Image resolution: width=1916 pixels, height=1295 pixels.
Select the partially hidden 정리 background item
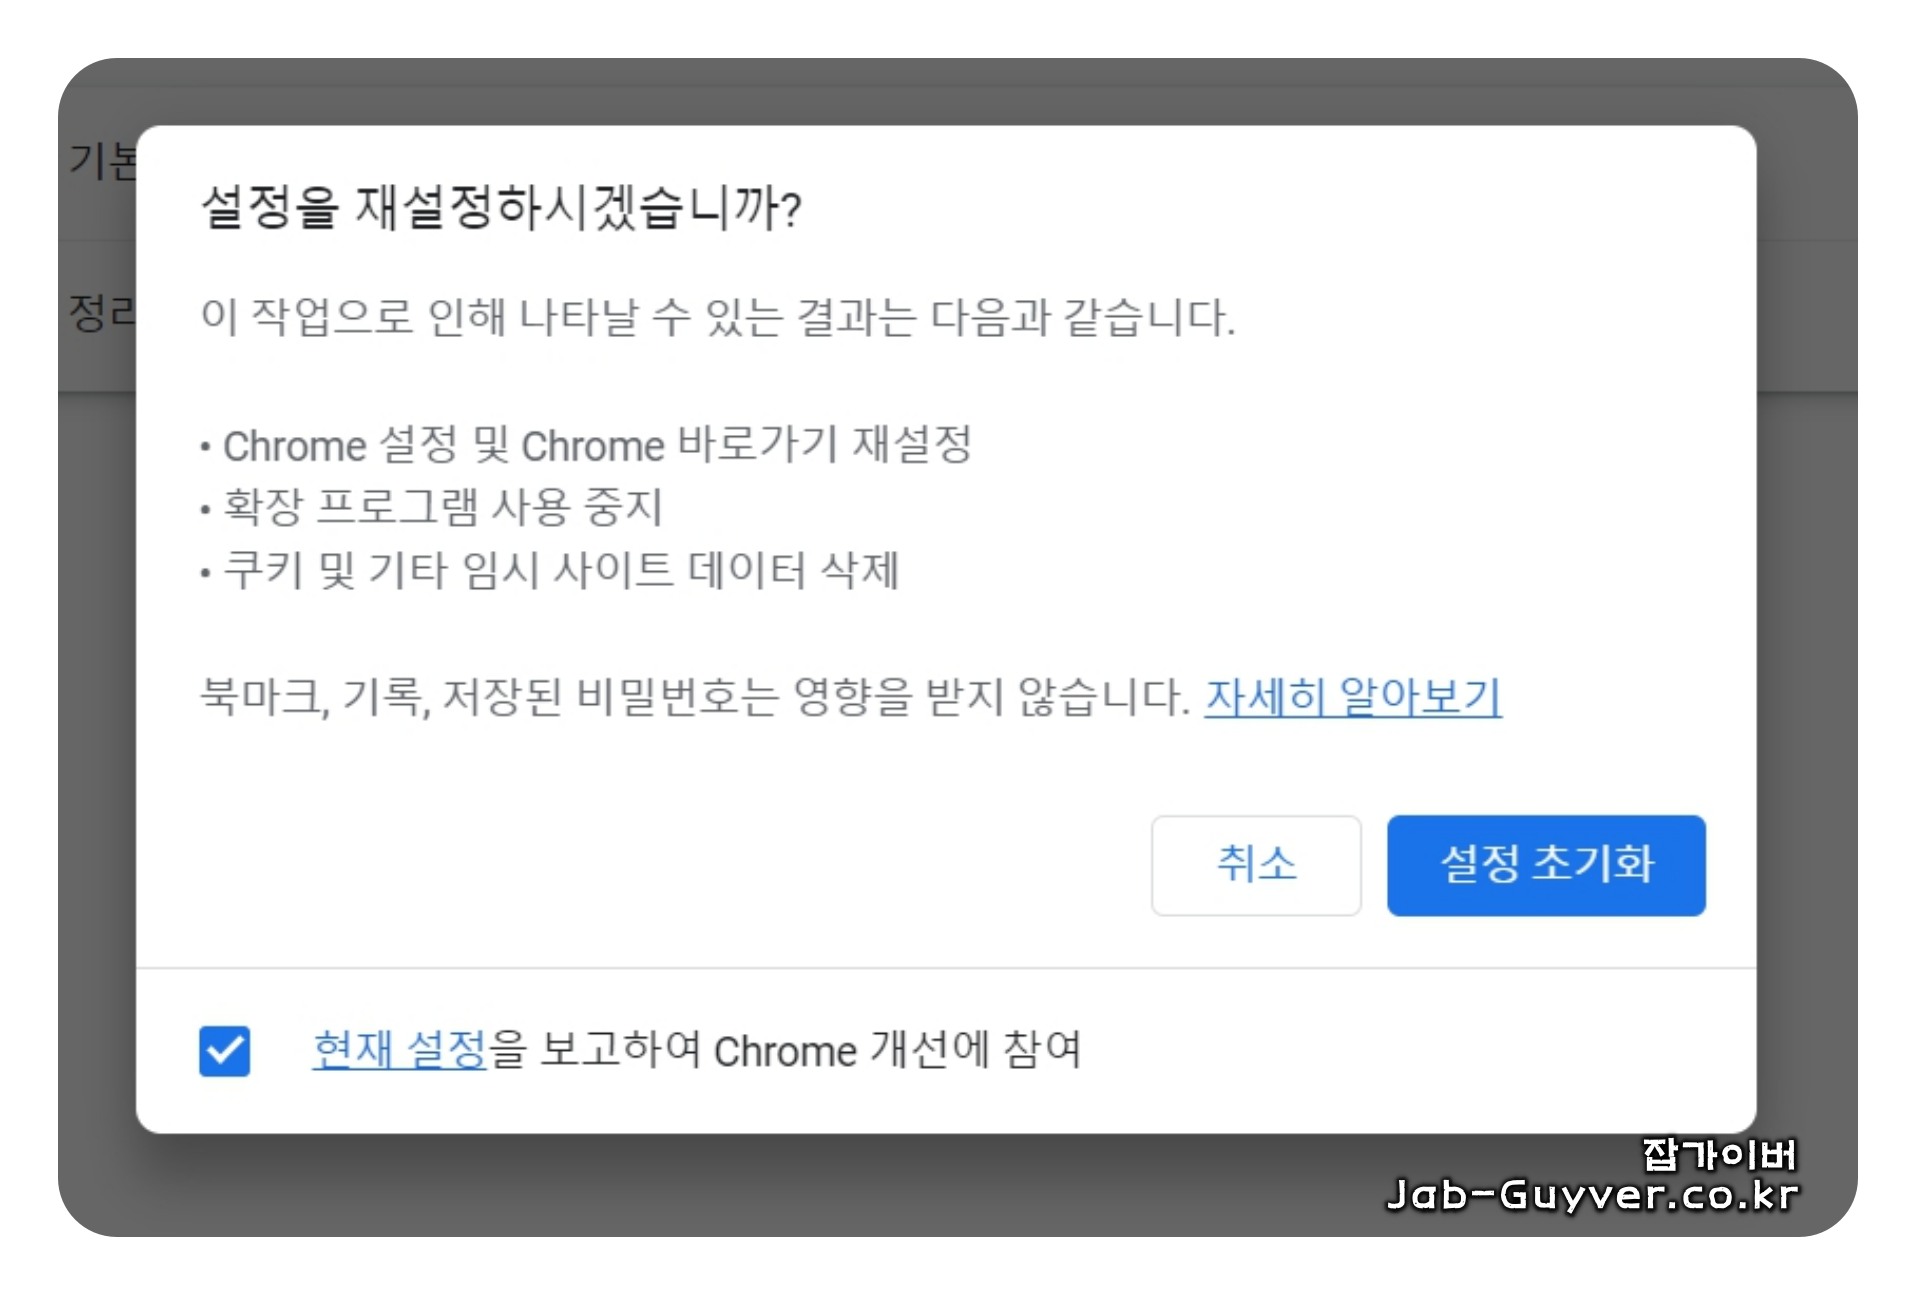point(101,313)
